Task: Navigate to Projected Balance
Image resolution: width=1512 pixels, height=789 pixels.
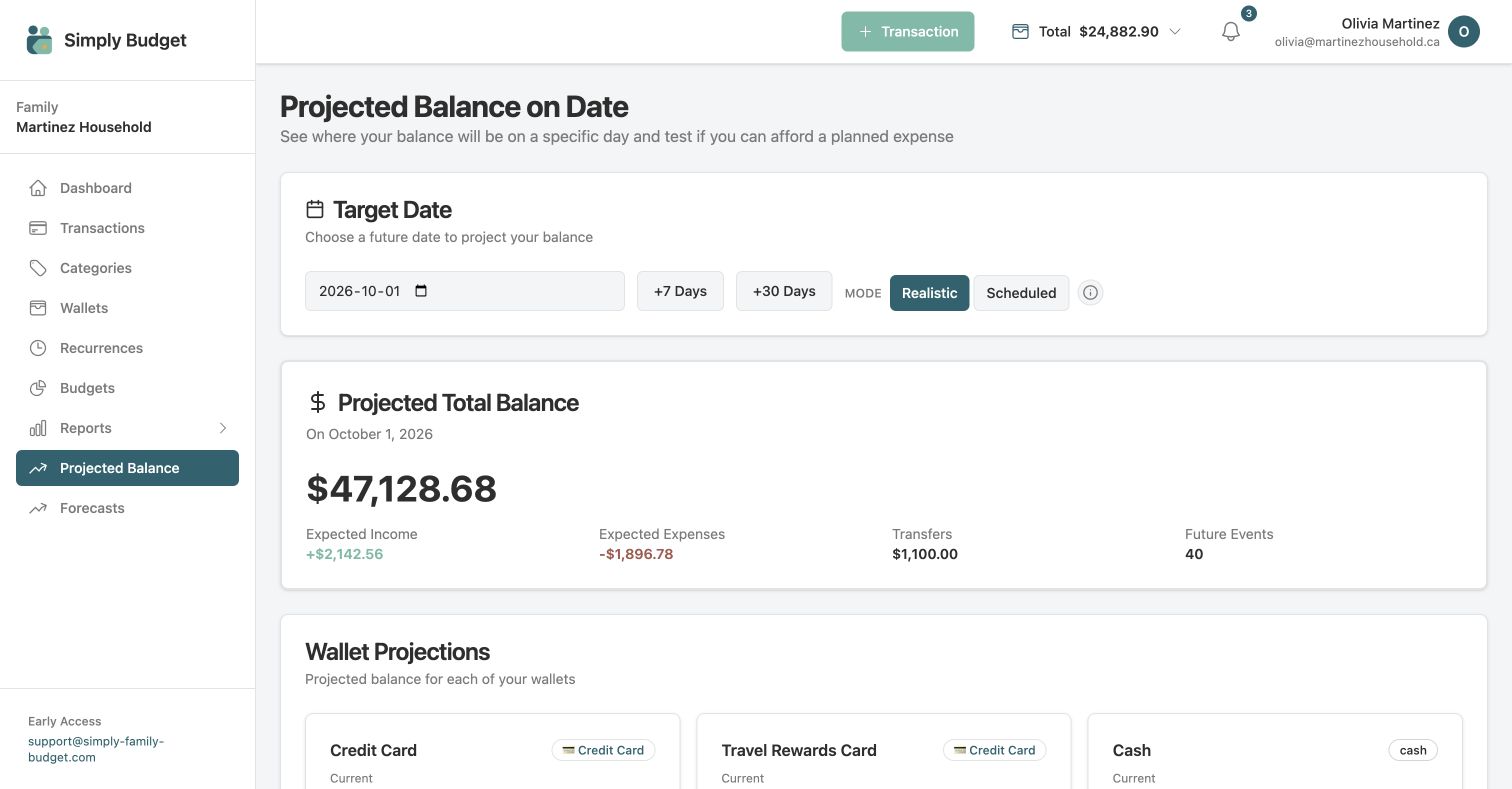Action: click(x=127, y=468)
